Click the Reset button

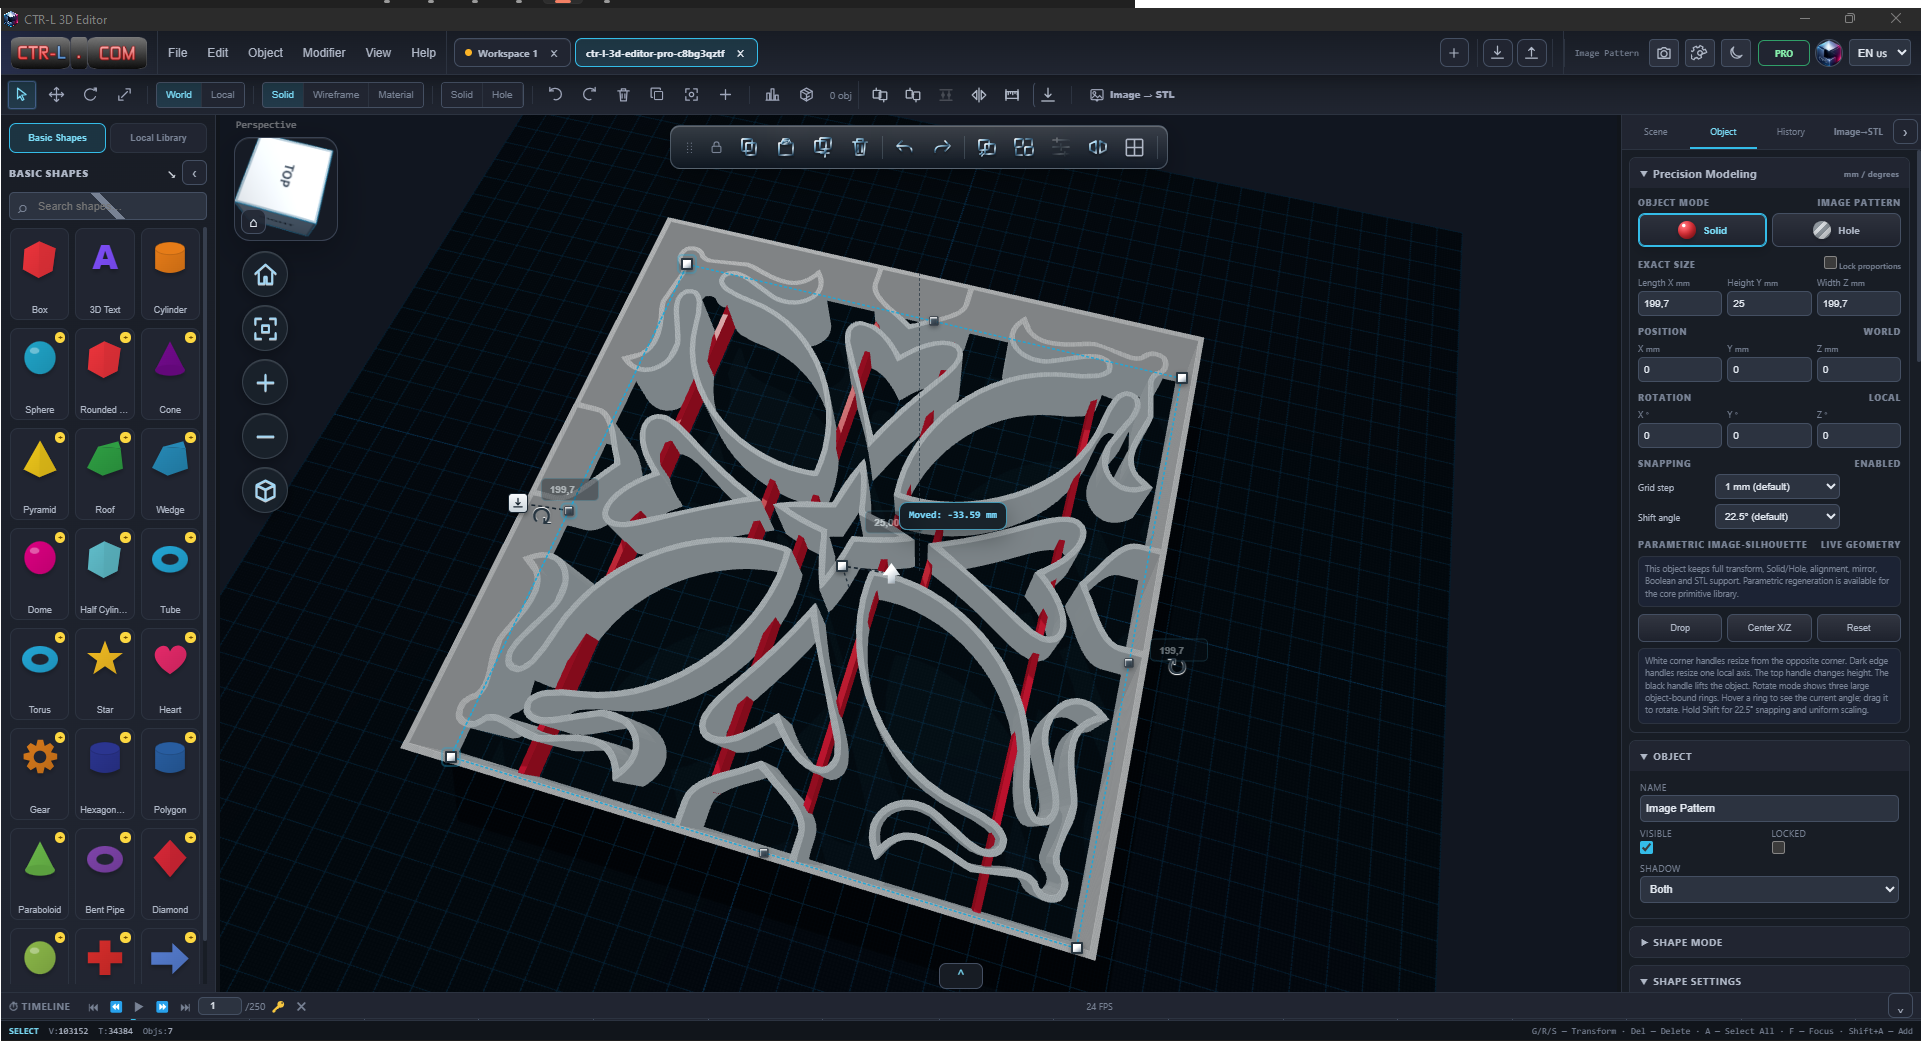[1858, 628]
